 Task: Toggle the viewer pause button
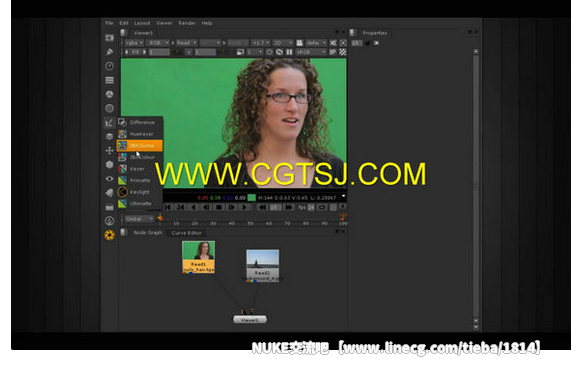pos(289,52)
